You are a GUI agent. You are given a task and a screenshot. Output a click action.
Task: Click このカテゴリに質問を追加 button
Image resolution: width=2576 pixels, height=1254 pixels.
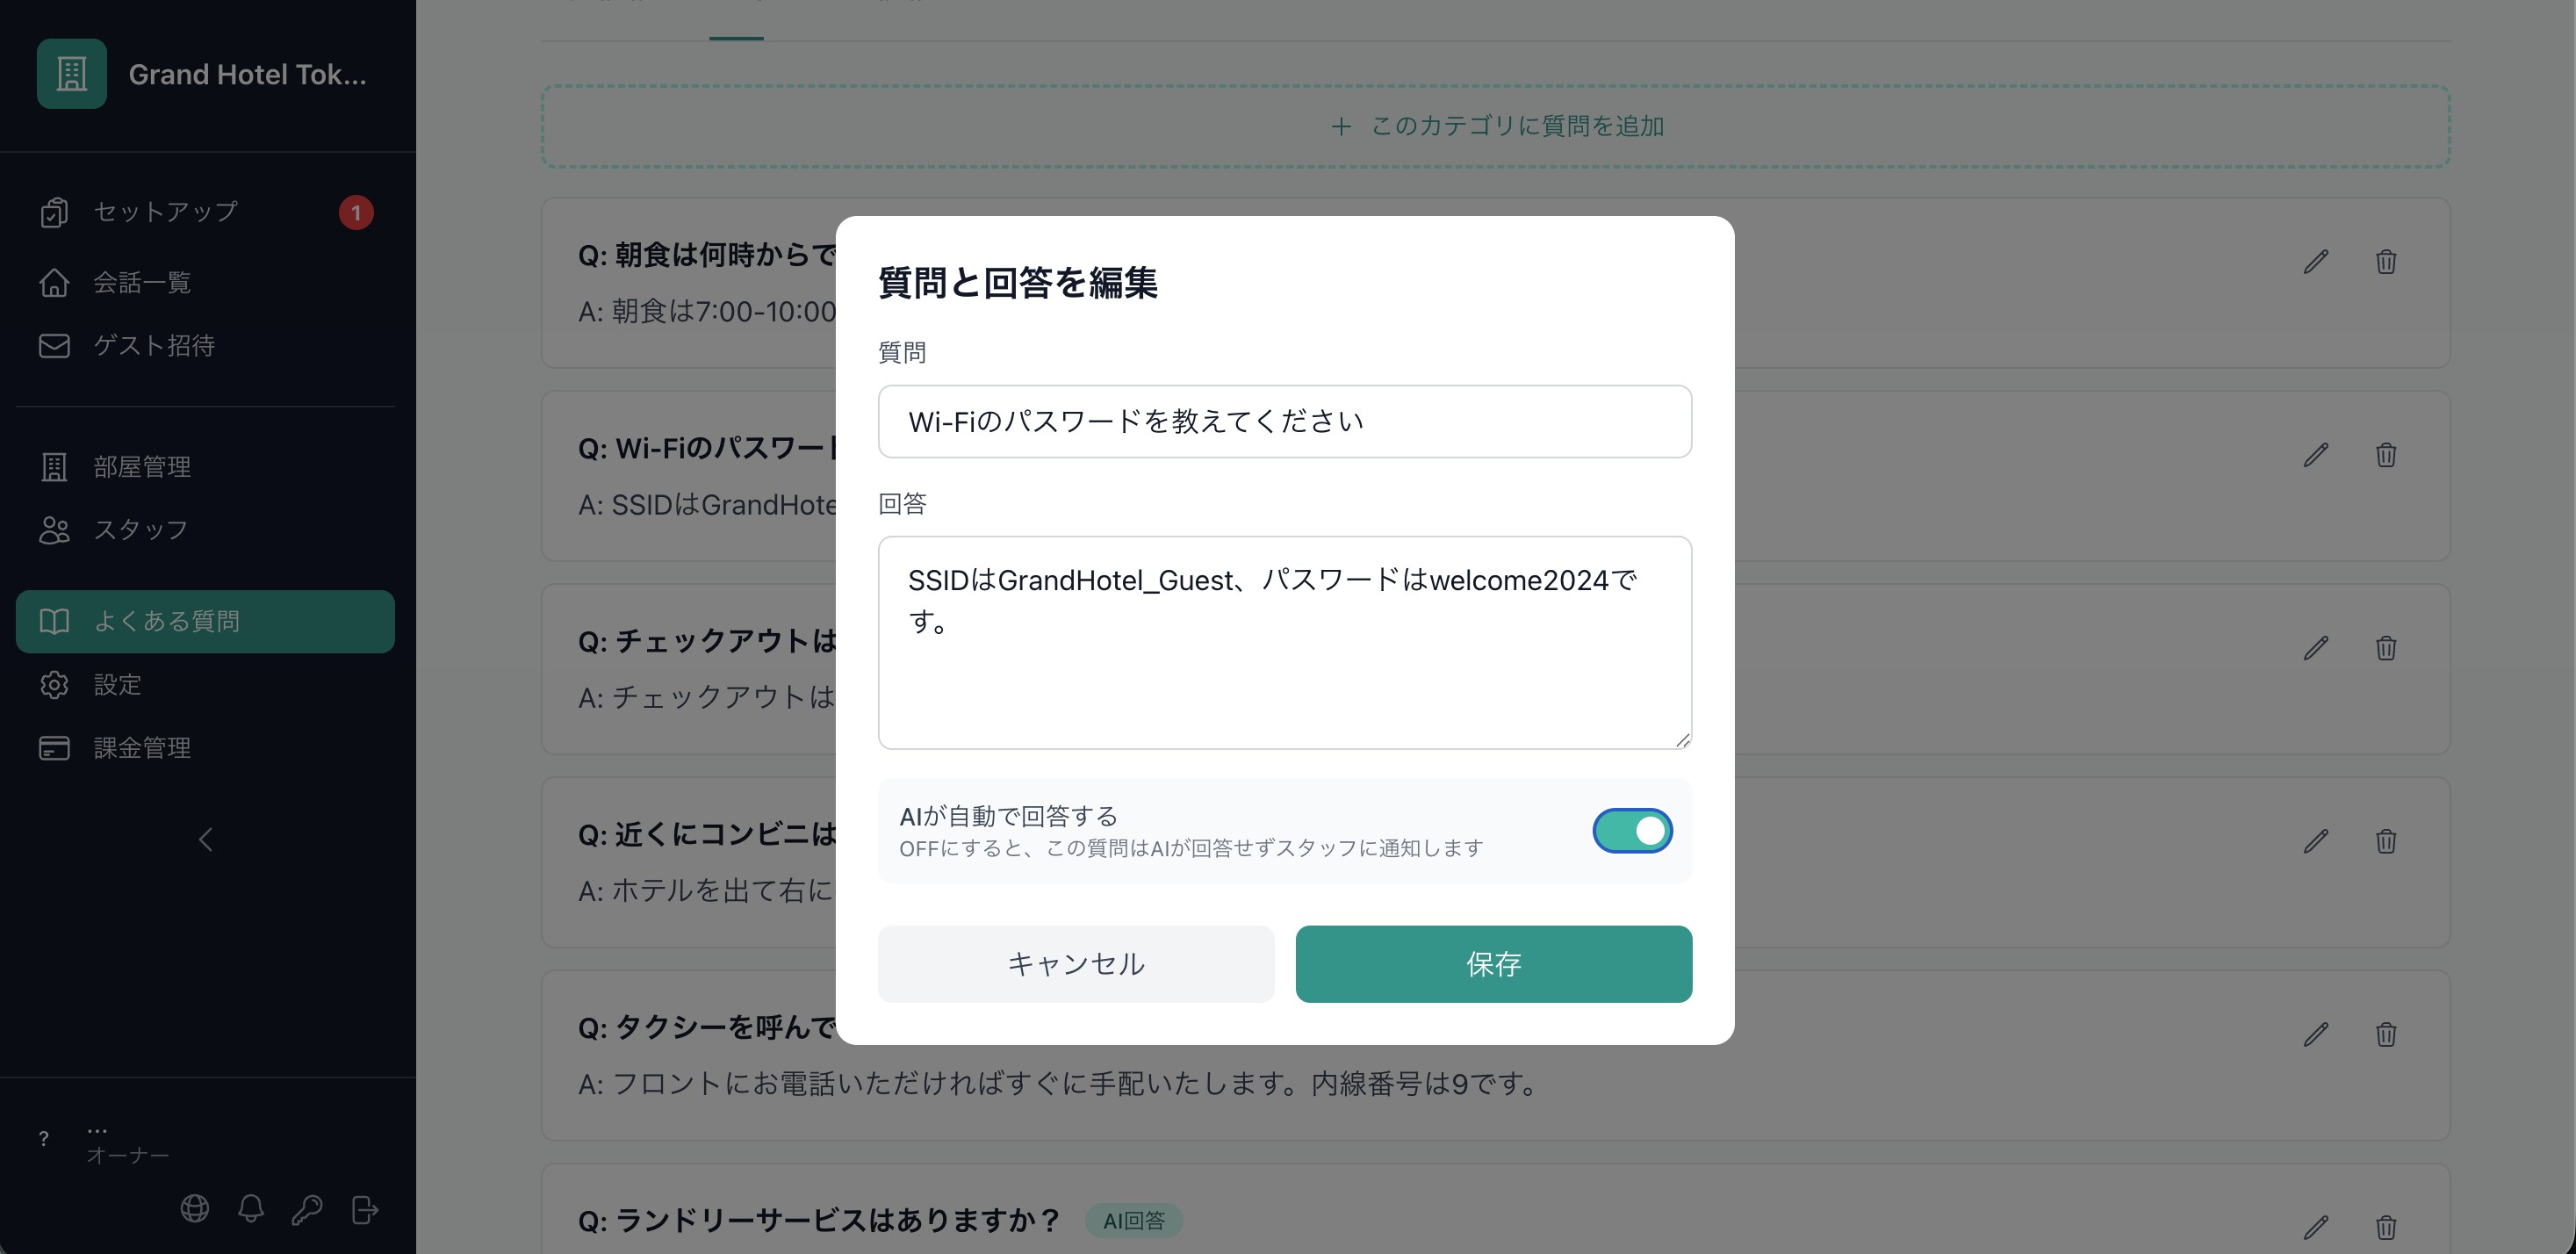[1495, 126]
